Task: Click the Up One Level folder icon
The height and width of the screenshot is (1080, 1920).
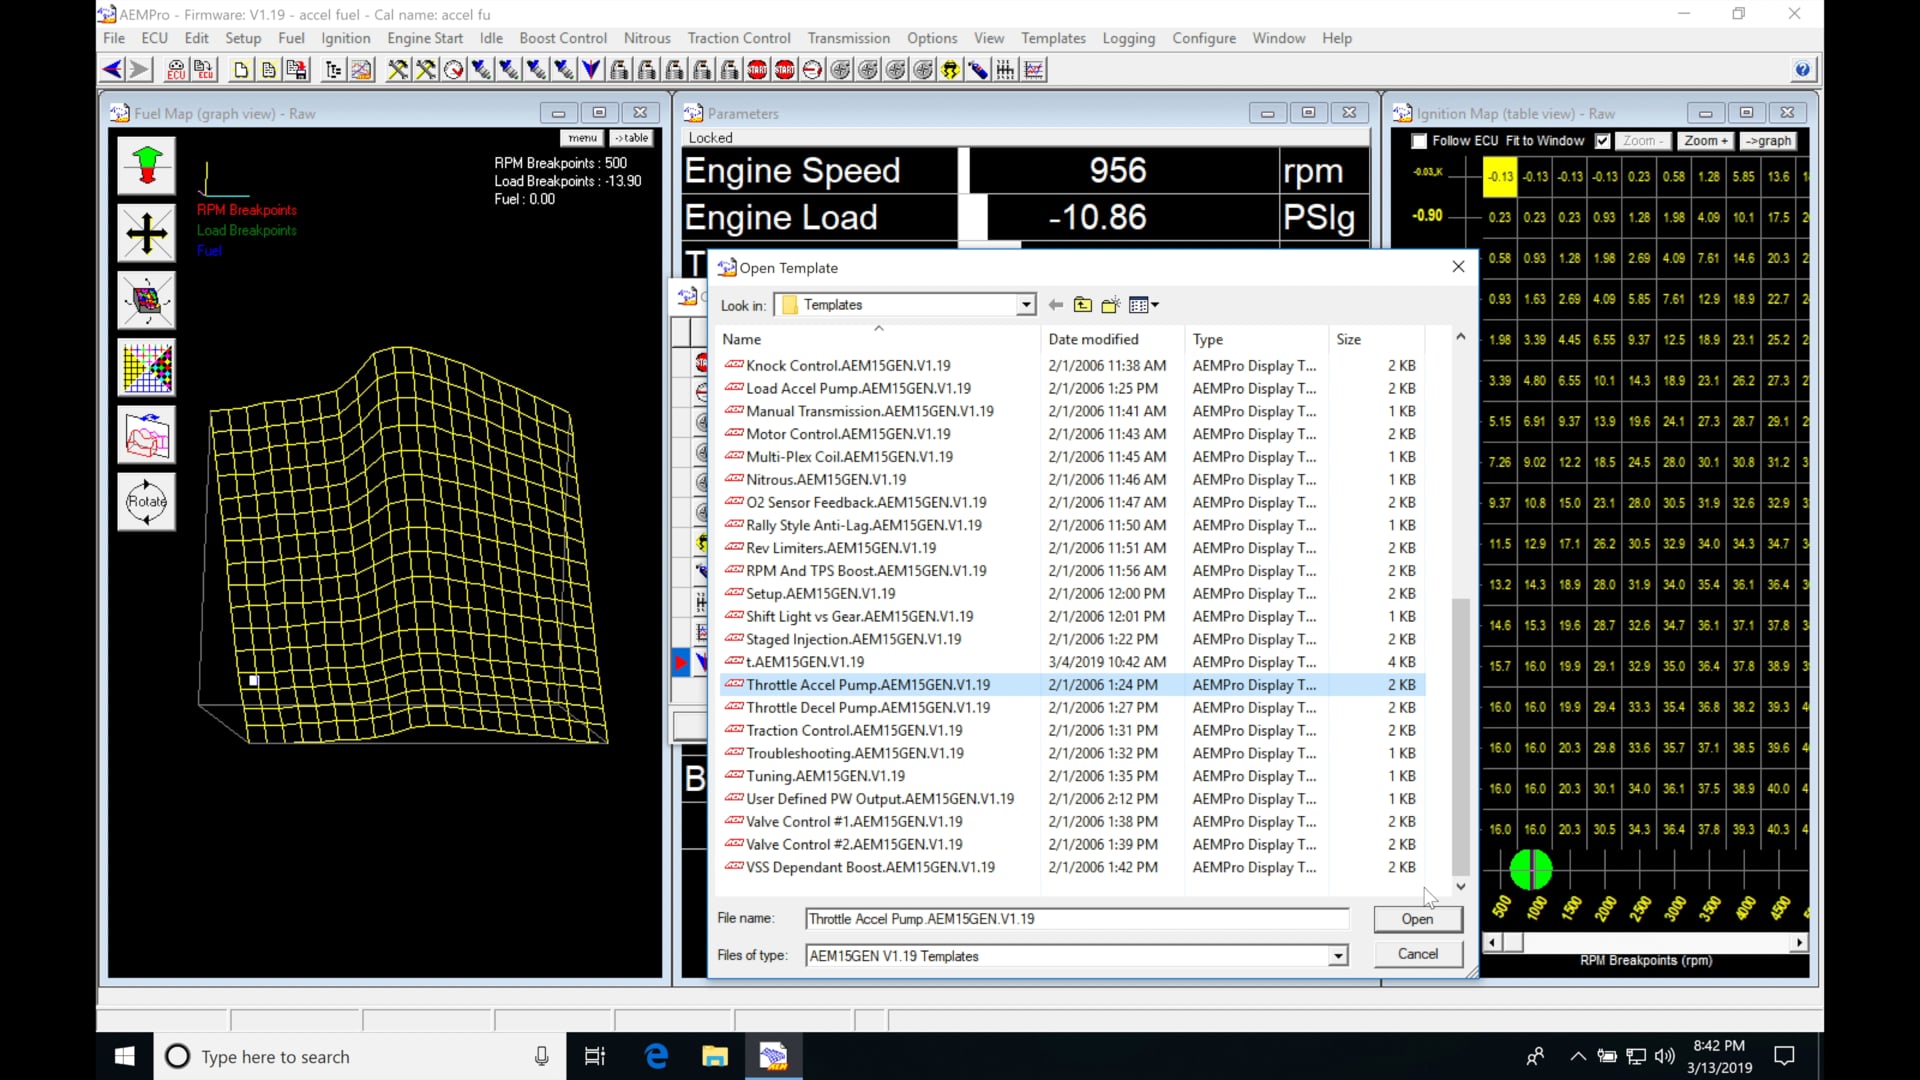Action: (1082, 305)
